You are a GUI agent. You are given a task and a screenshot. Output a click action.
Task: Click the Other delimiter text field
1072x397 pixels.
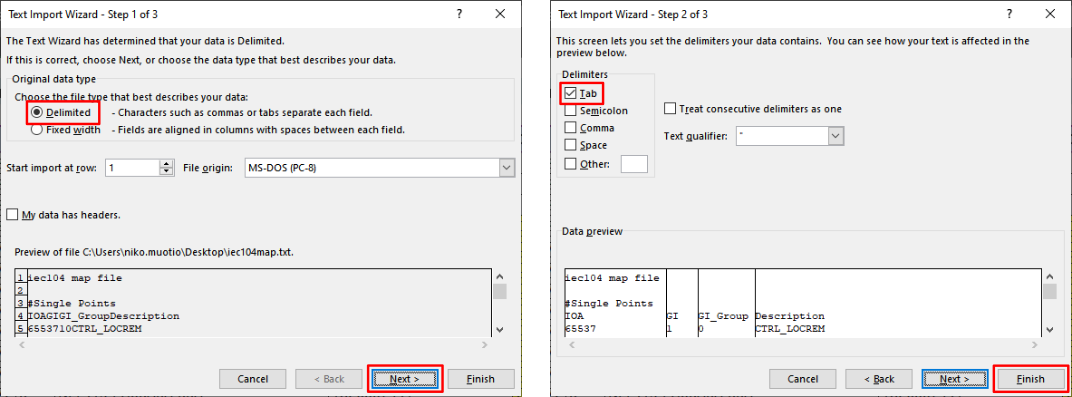click(x=634, y=163)
